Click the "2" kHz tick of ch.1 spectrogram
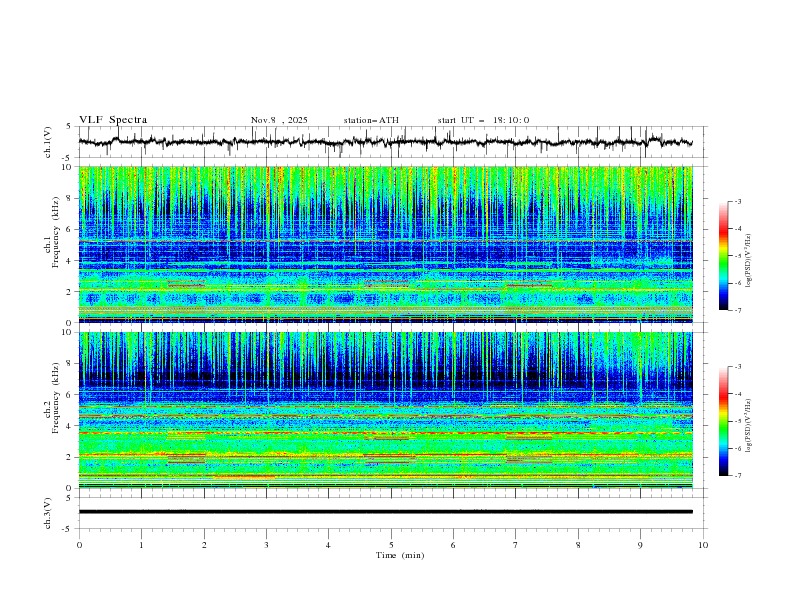 point(70,292)
